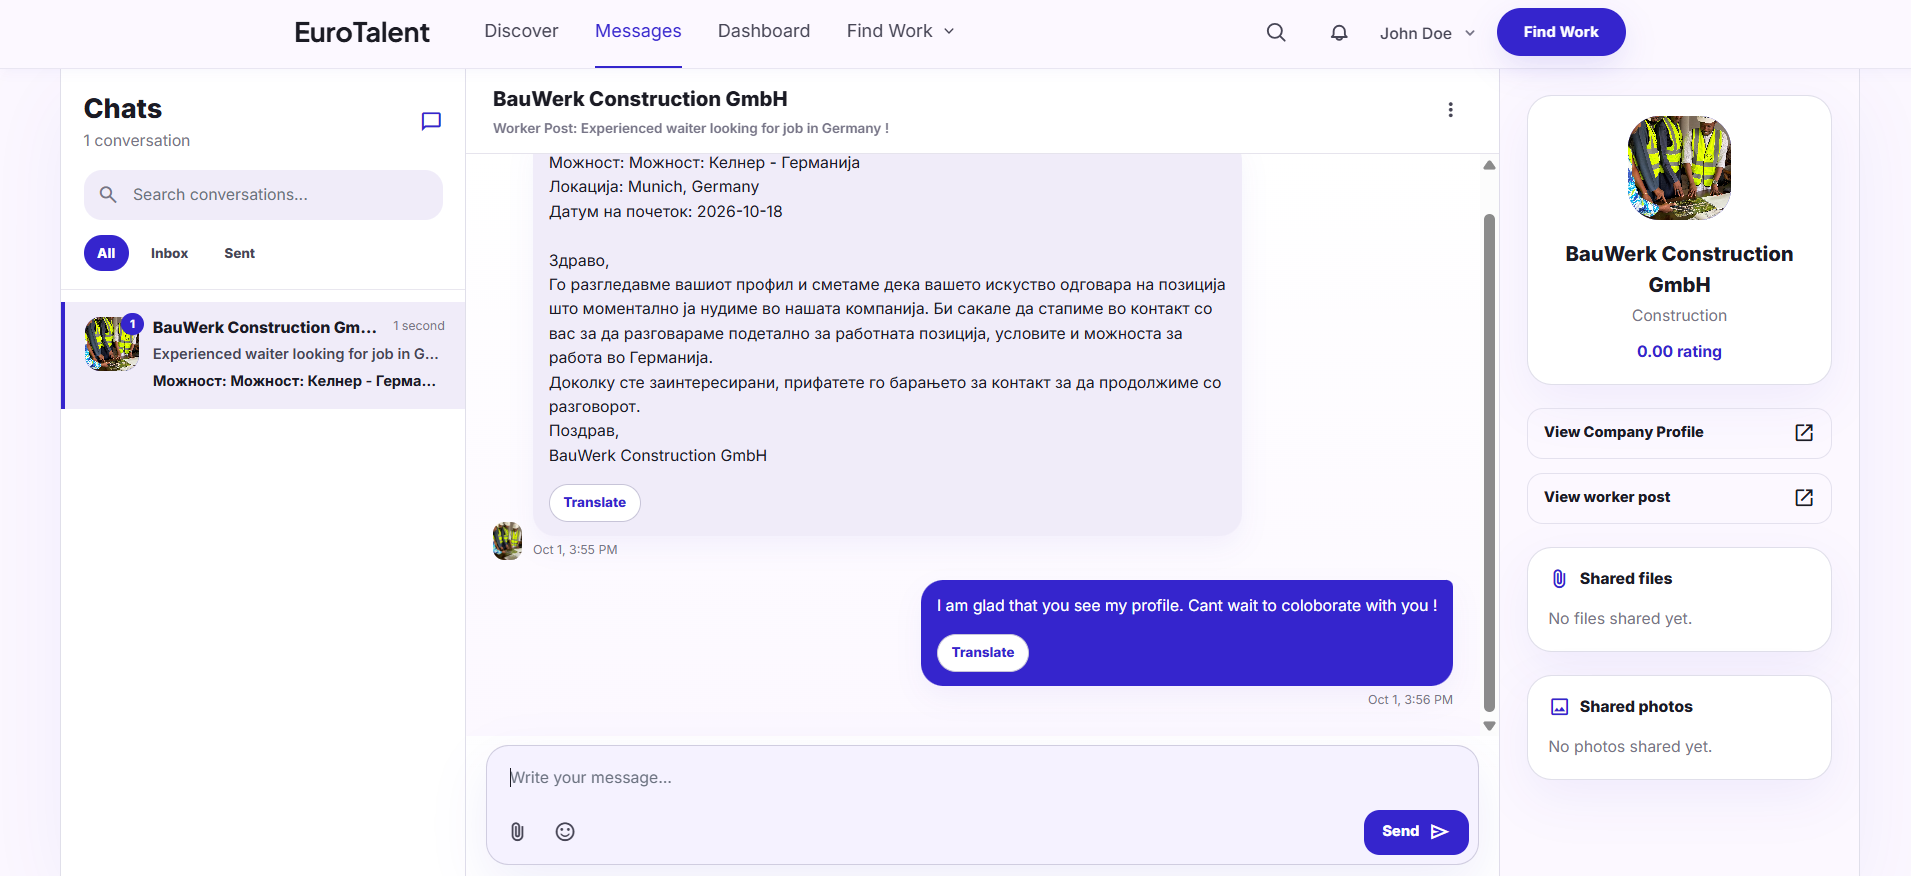This screenshot has height=876, width=1911.
Task: Click the Shared files paperclip icon
Action: (1559, 579)
